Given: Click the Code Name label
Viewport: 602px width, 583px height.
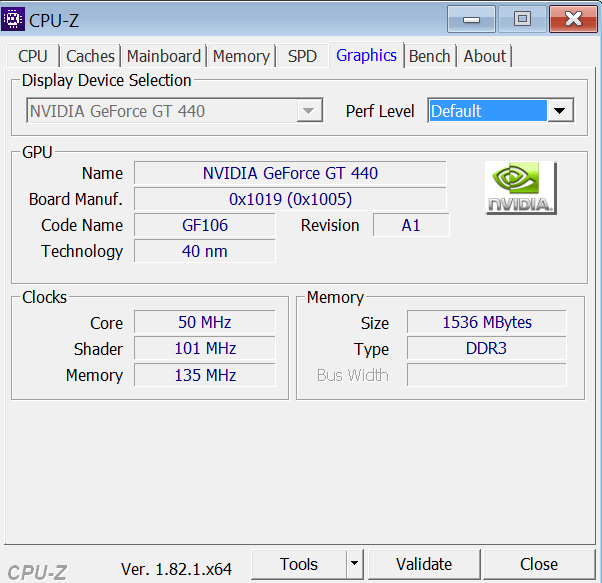Looking at the screenshot, I should coord(82,225).
